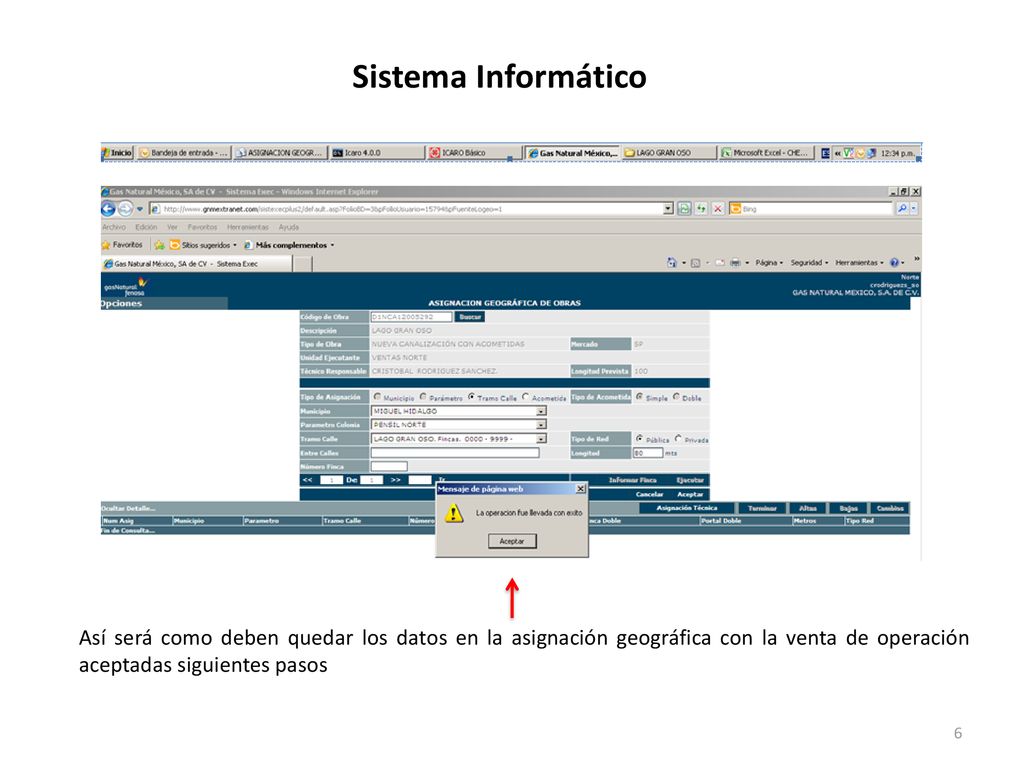
Task: Click the Home page icon
Action: point(671,263)
